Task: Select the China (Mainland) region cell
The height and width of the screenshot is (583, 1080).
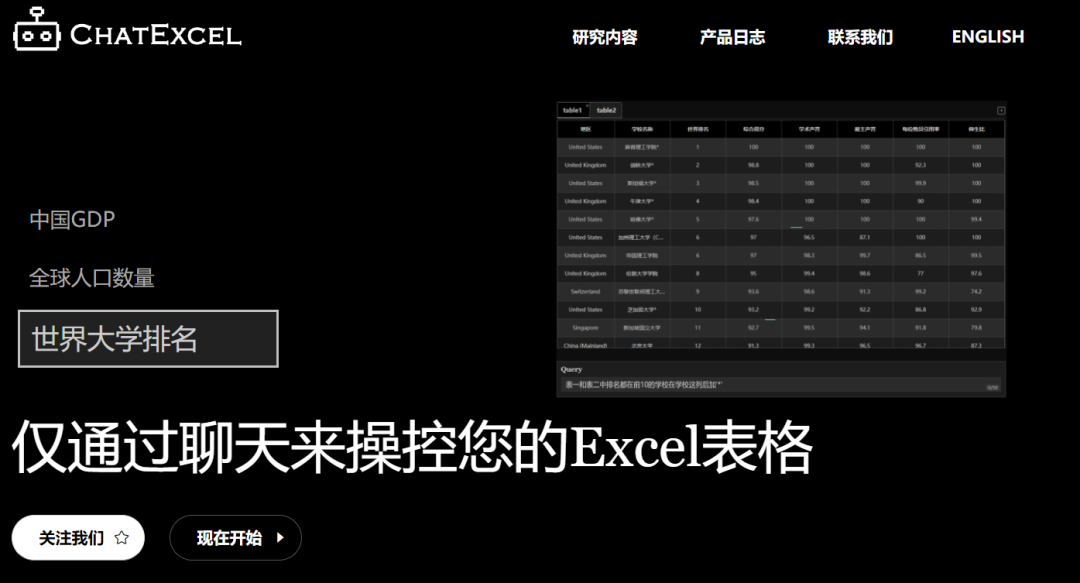Action: [x=585, y=345]
